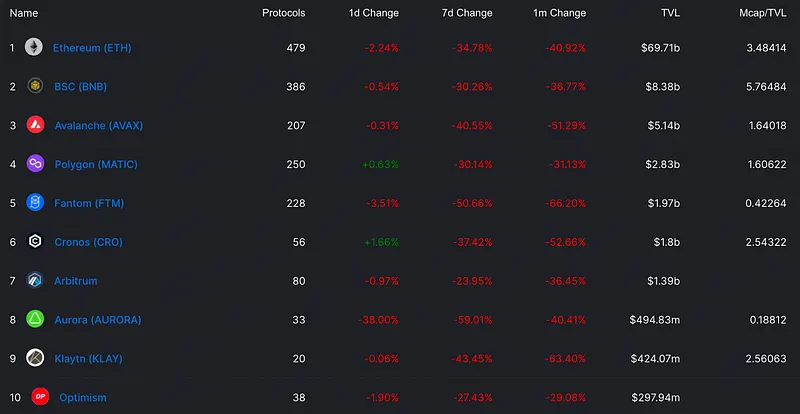Image resolution: width=800 pixels, height=414 pixels.
Task: Click the Klaytn logo icon
Action: (34, 358)
